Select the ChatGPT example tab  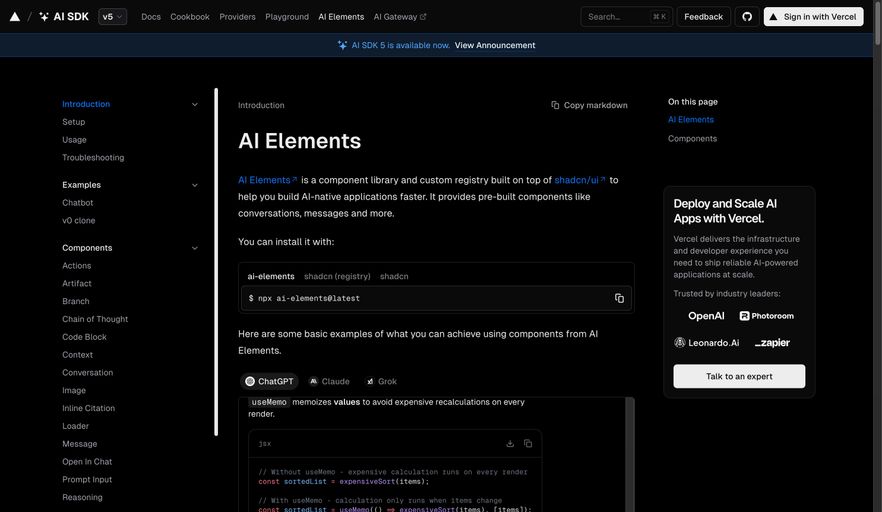click(270, 381)
